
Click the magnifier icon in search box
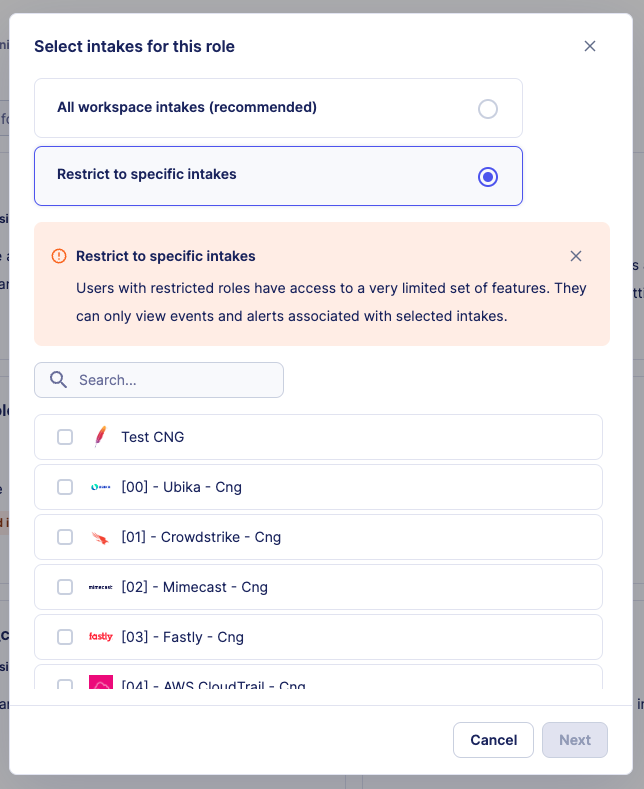(59, 380)
